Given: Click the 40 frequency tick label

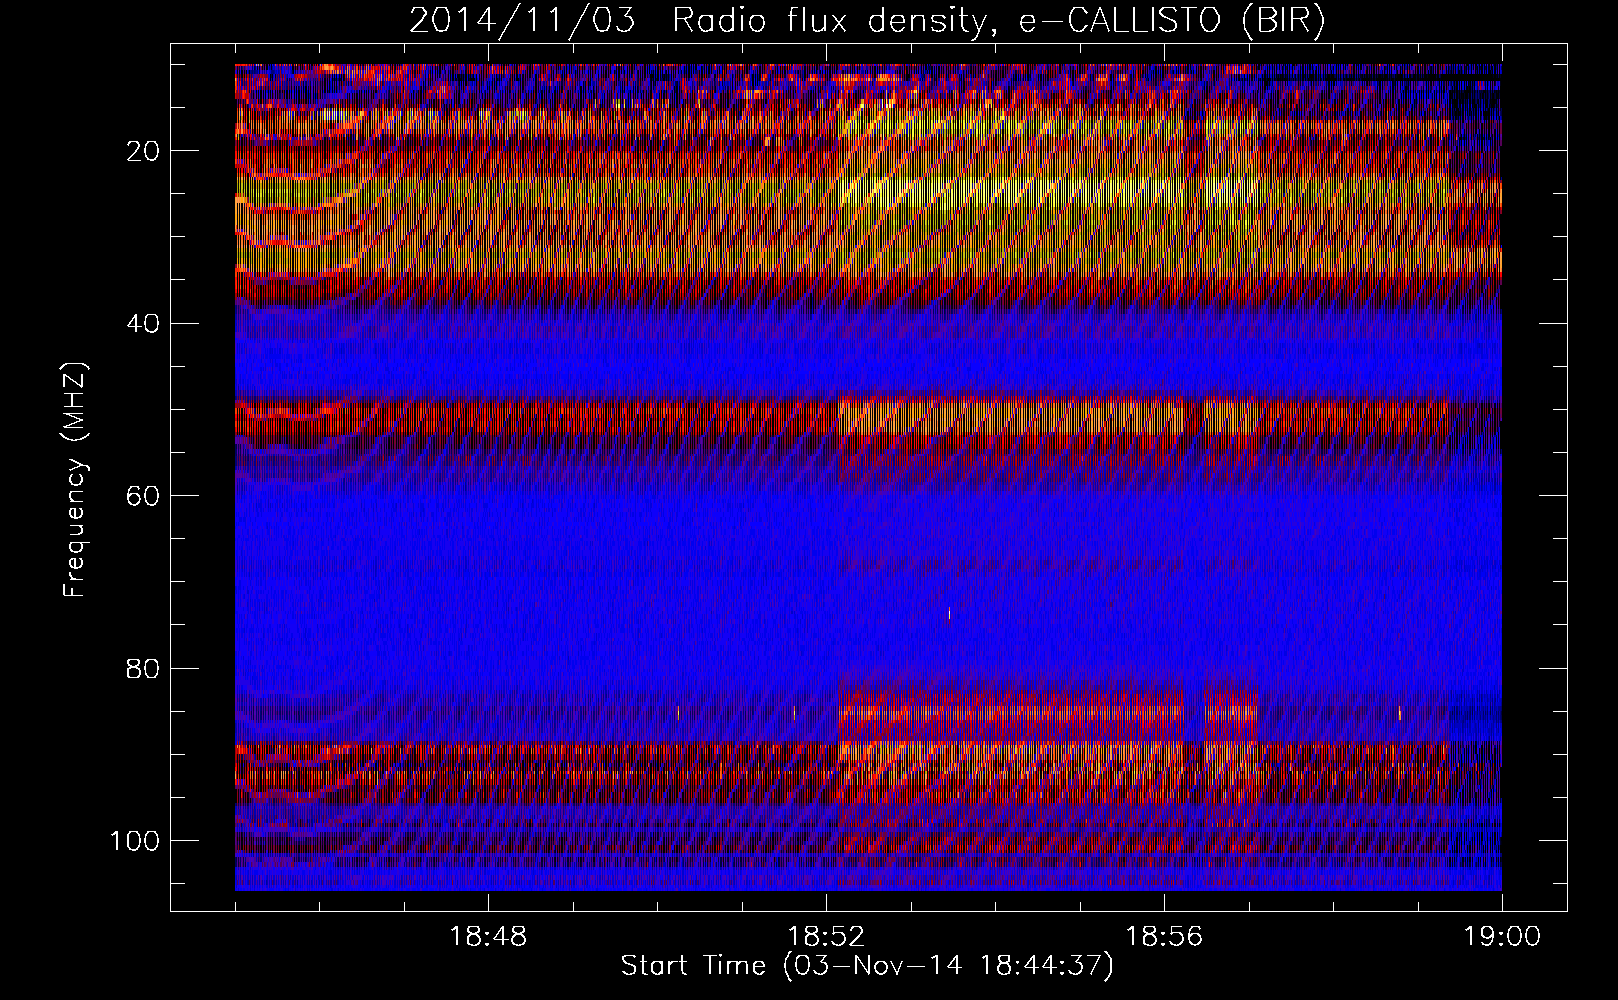Looking at the screenshot, I should [x=144, y=323].
